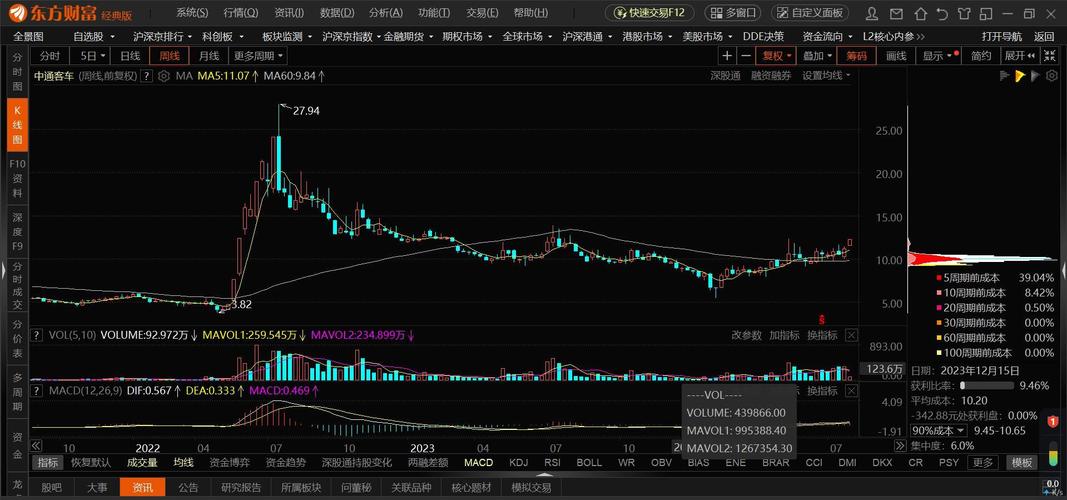
Task: Toggle 简约 simplified view
Action: 981,56
